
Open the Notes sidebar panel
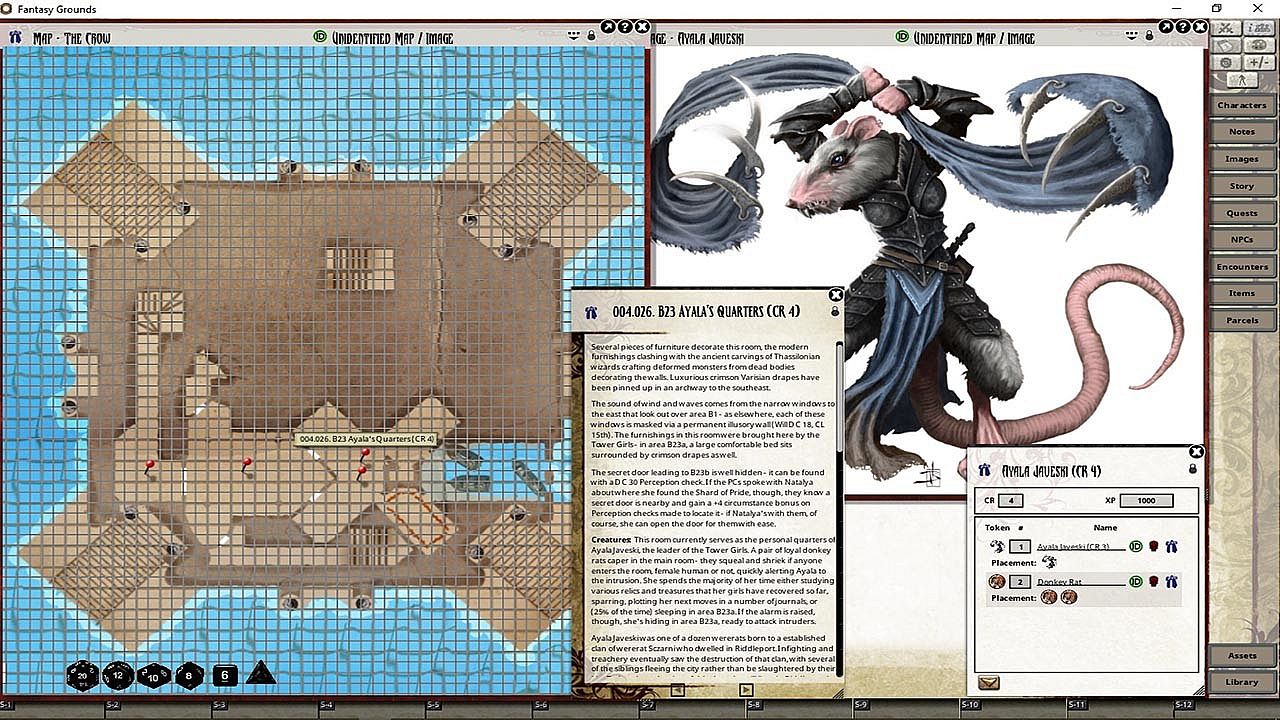[x=1242, y=132]
